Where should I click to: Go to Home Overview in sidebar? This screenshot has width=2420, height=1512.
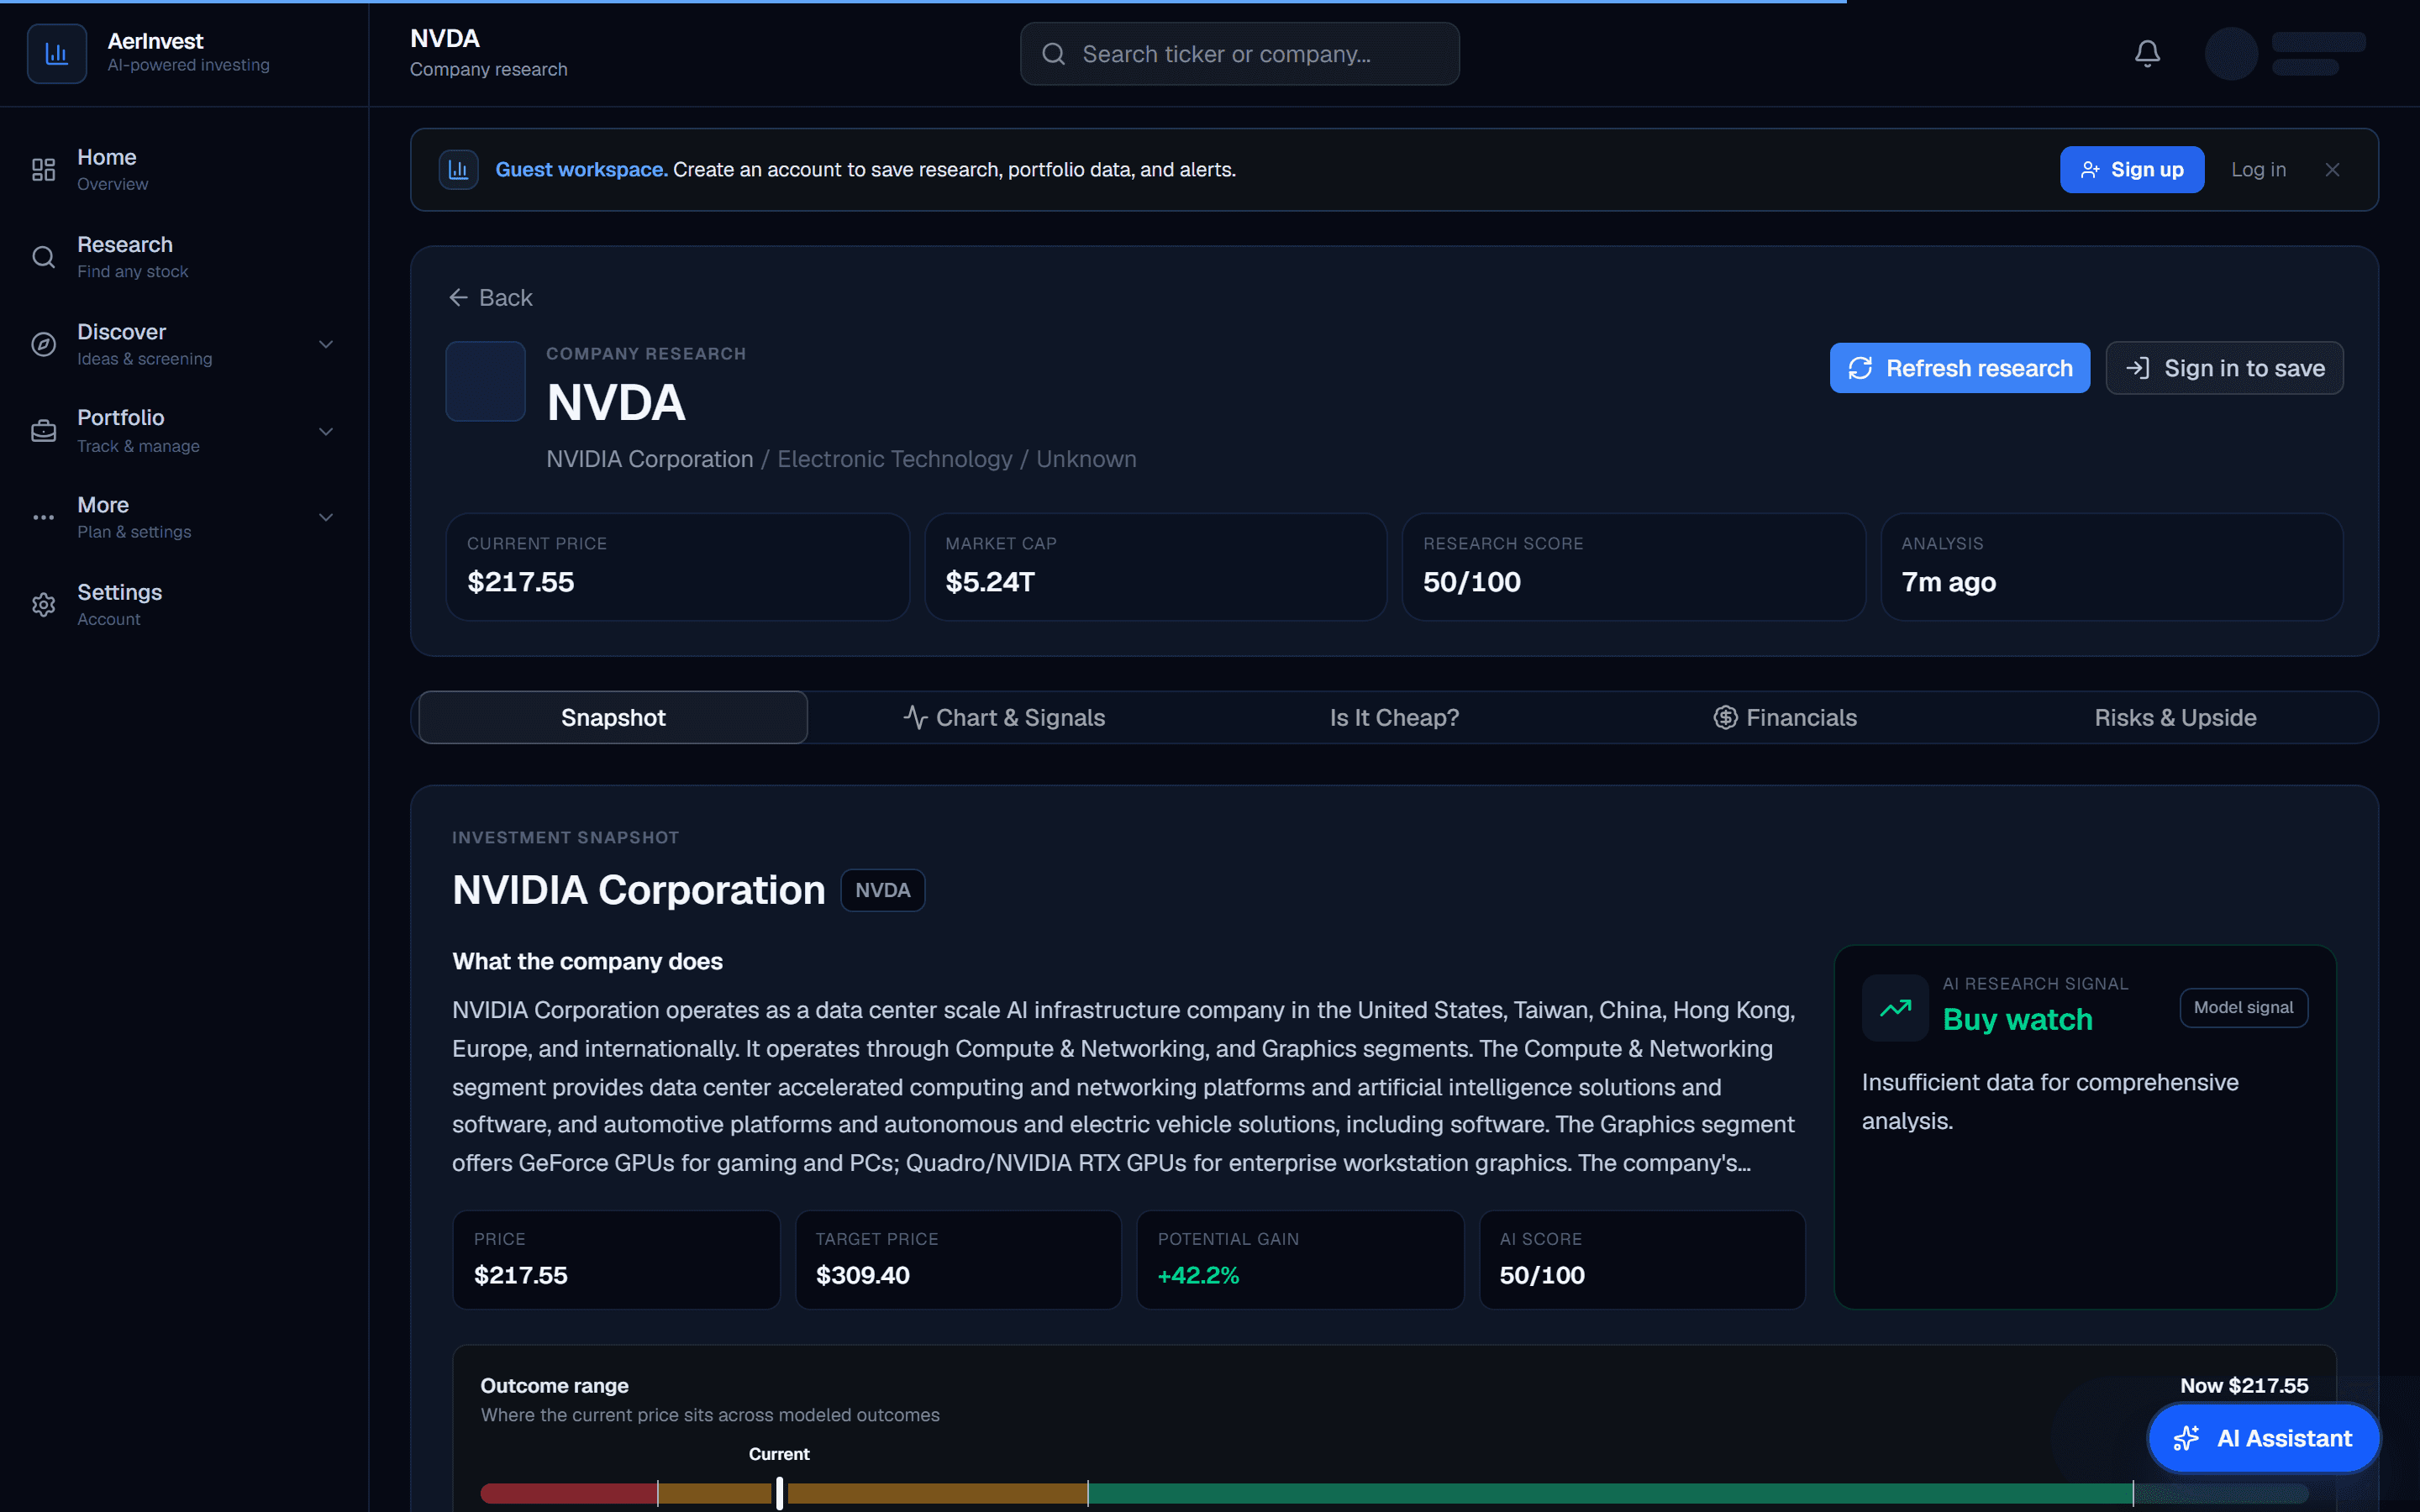click(x=184, y=170)
